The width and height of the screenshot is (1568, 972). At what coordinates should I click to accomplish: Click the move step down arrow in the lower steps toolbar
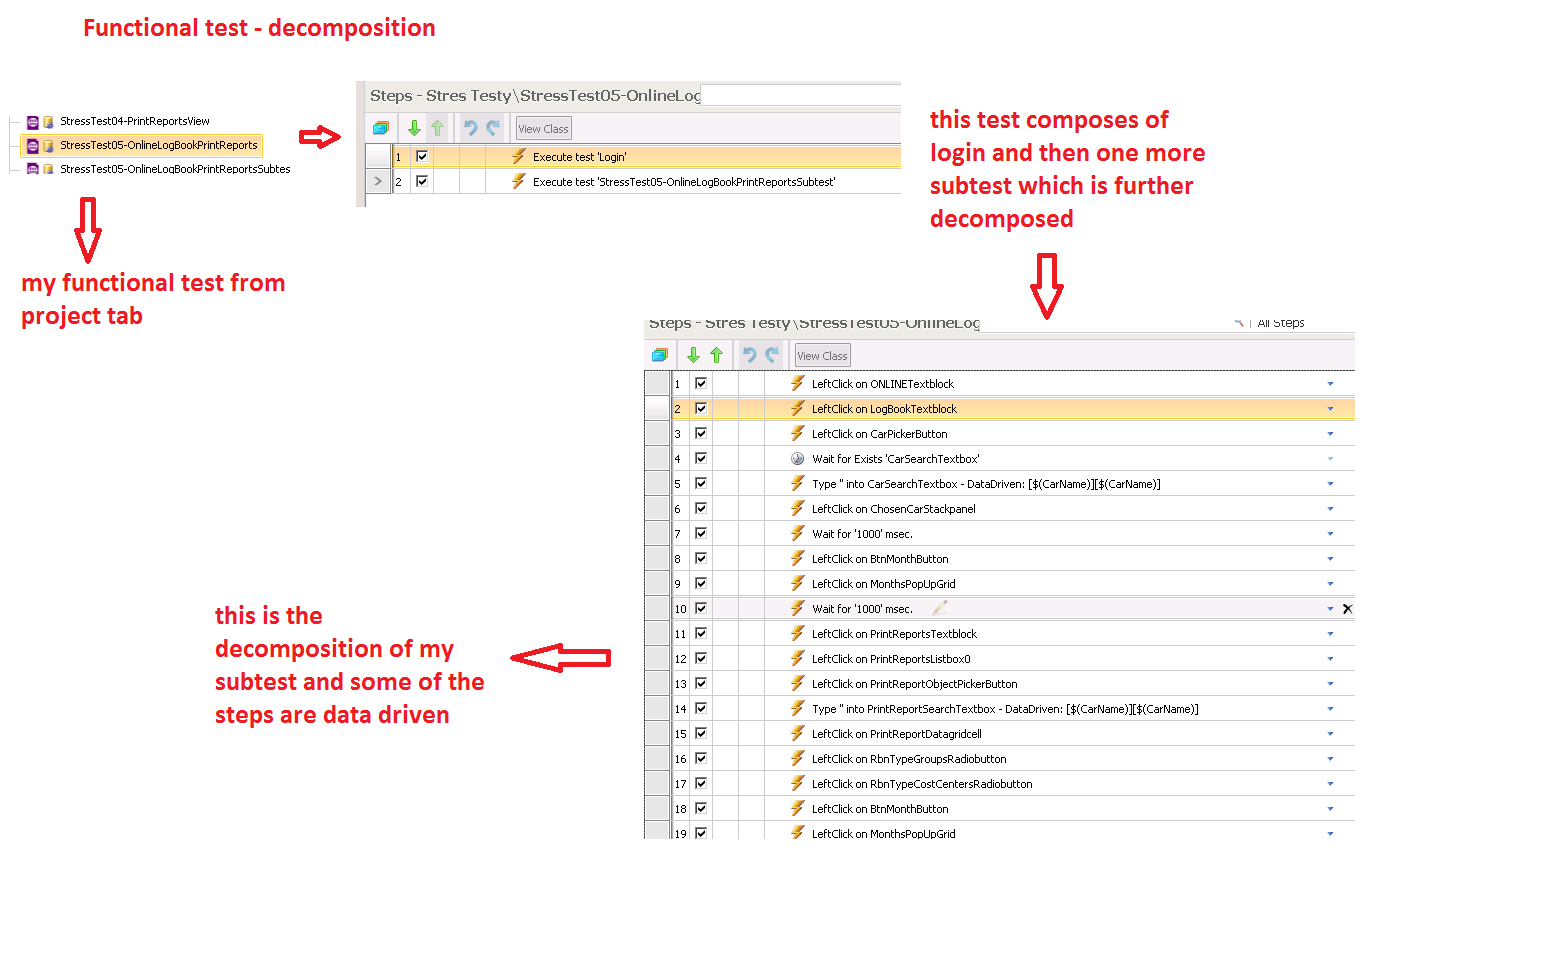(x=693, y=355)
